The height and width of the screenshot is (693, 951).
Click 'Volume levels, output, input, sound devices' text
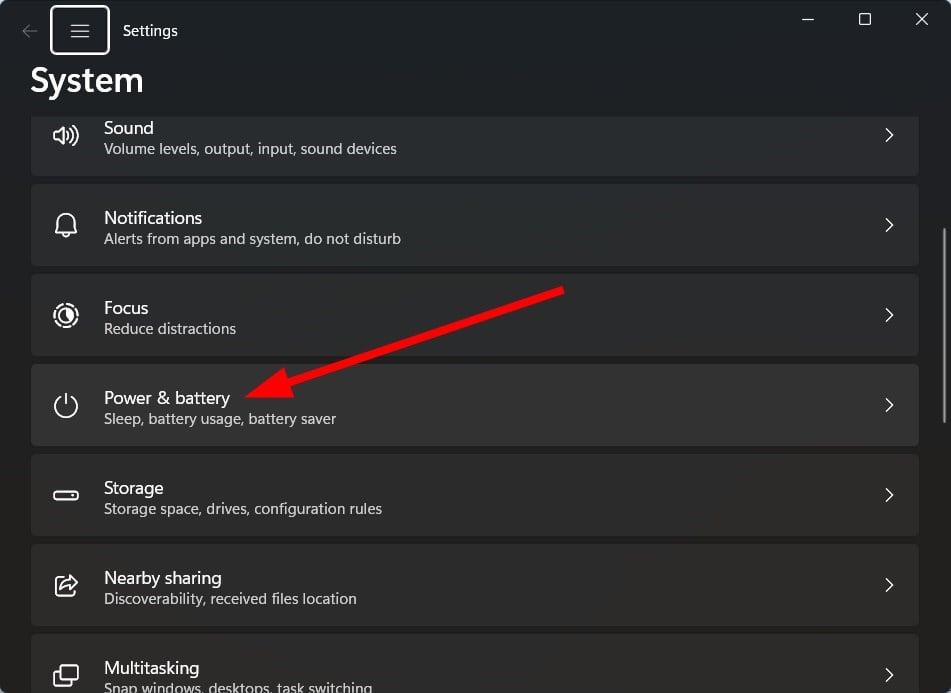pos(250,149)
